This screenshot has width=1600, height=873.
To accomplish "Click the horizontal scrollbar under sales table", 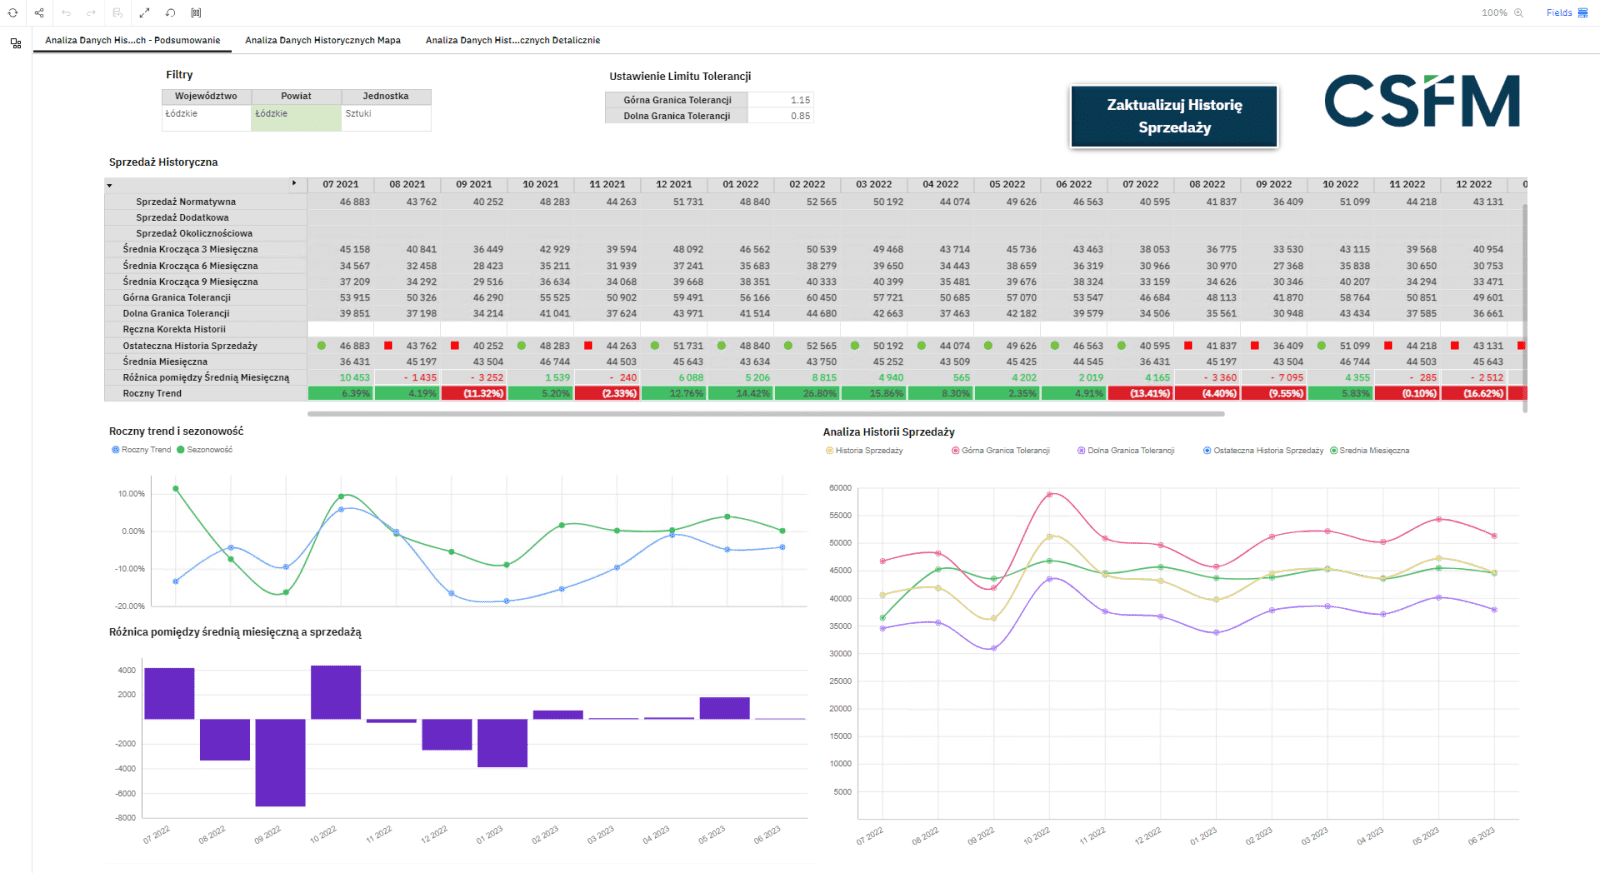I will pyautogui.click(x=765, y=413).
